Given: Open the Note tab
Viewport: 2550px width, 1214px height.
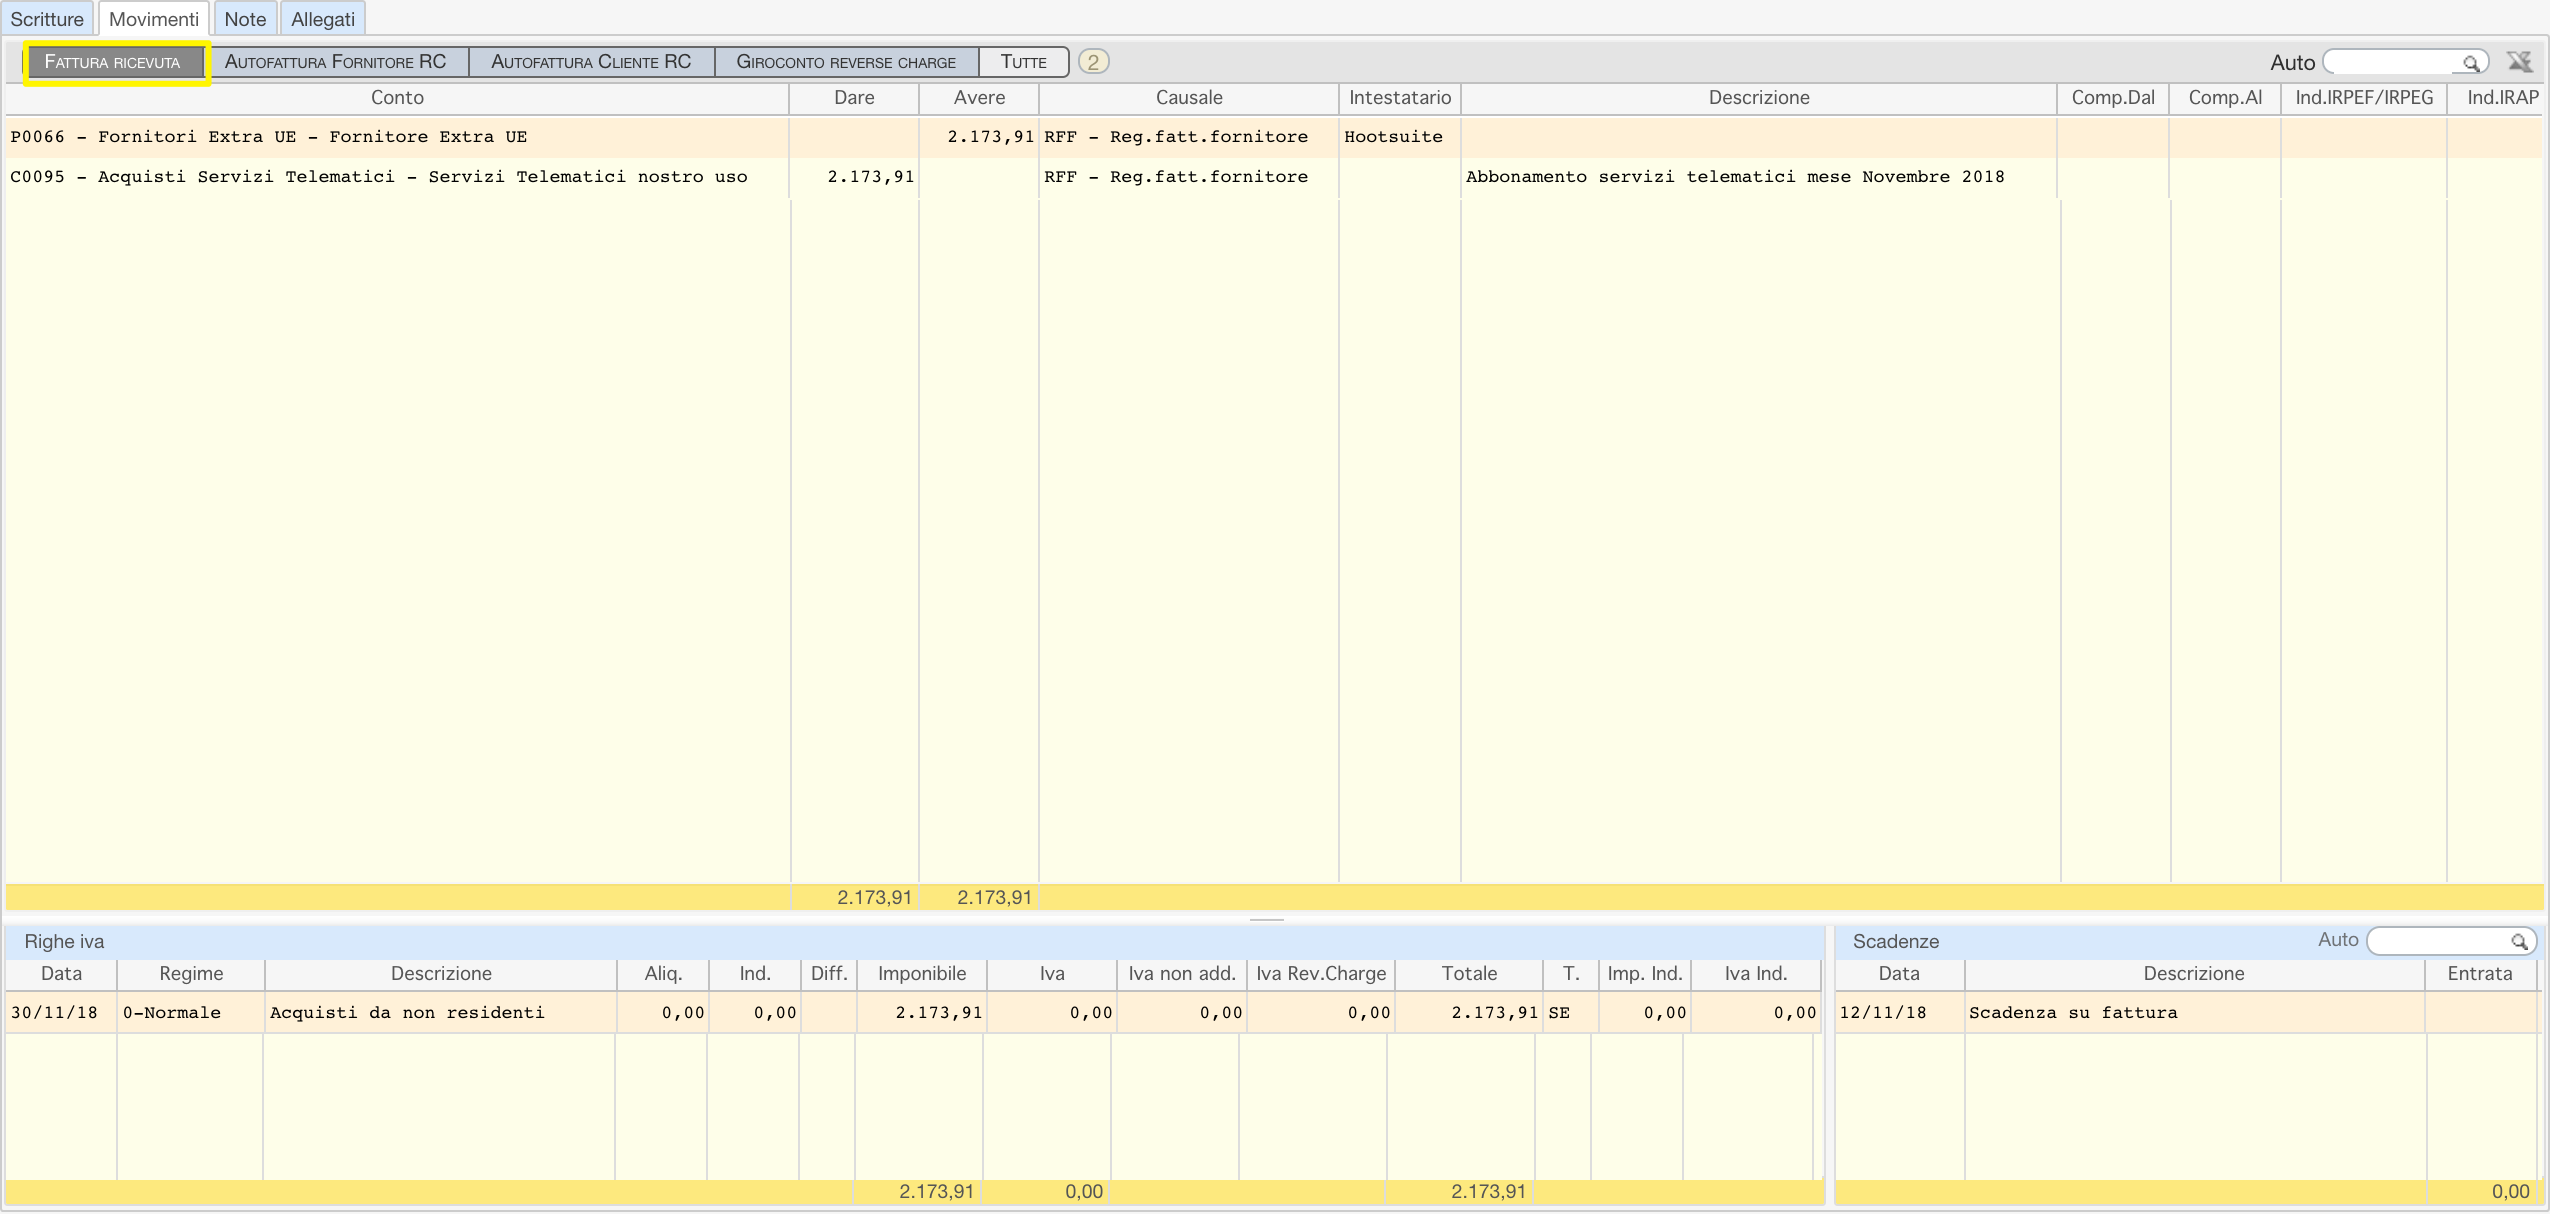Looking at the screenshot, I should (245, 19).
